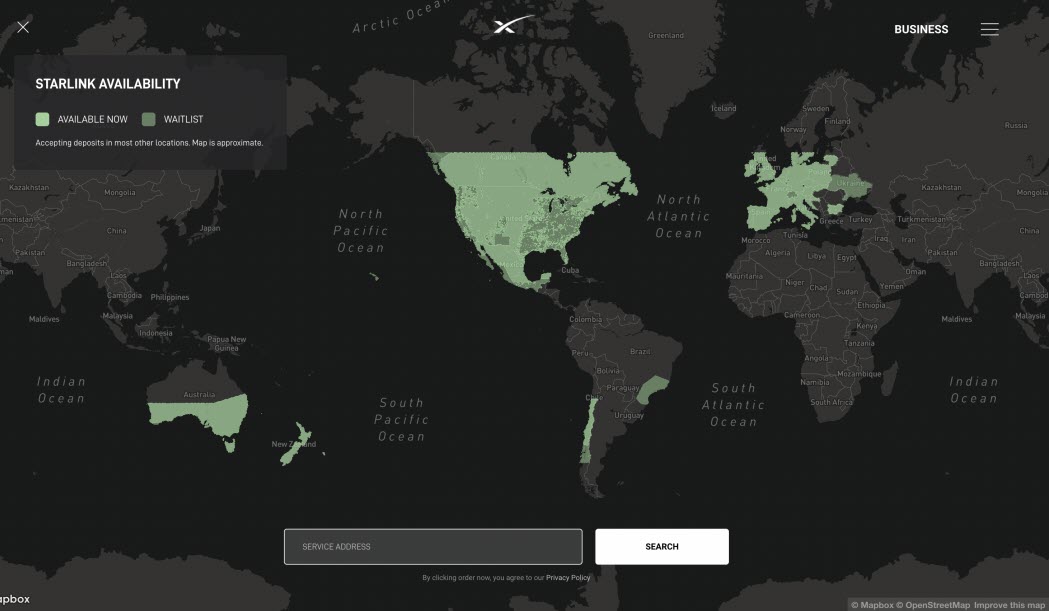This screenshot has width=1049, height=611.
Task: Click the SpaceX logo at top center
Action: click(x=513, y=26)
